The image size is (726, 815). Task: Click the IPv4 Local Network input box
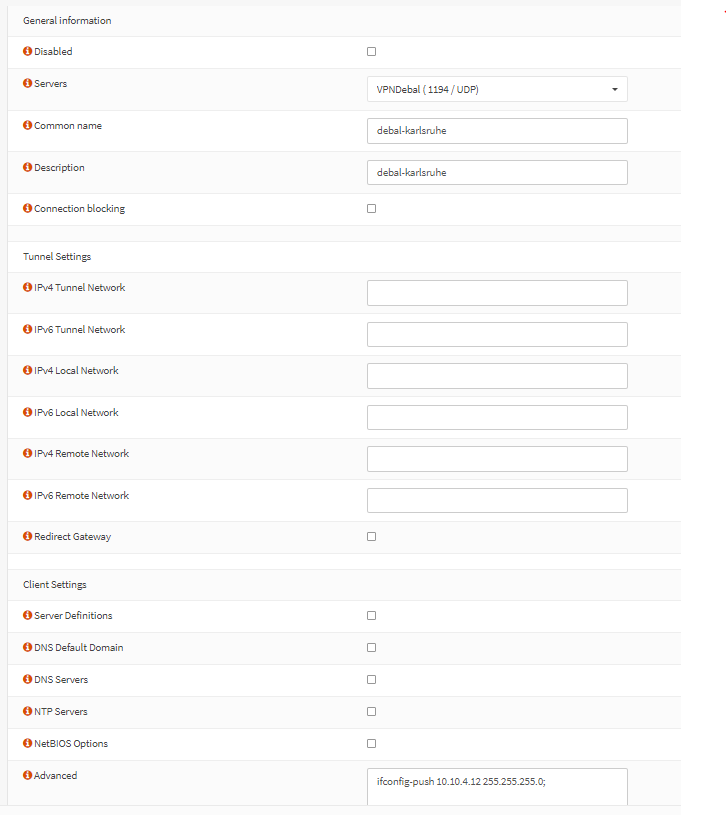click(x=497, y=375)
